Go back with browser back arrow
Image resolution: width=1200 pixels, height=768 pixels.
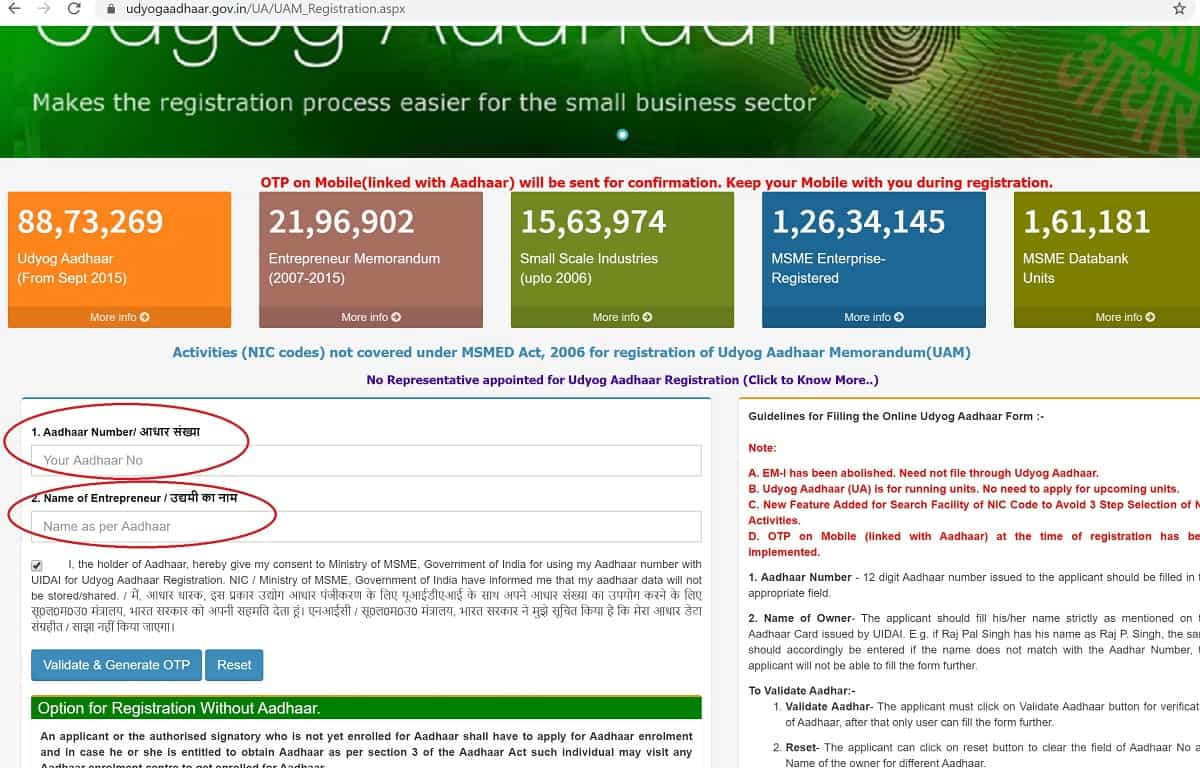click(x=14, y=9)
